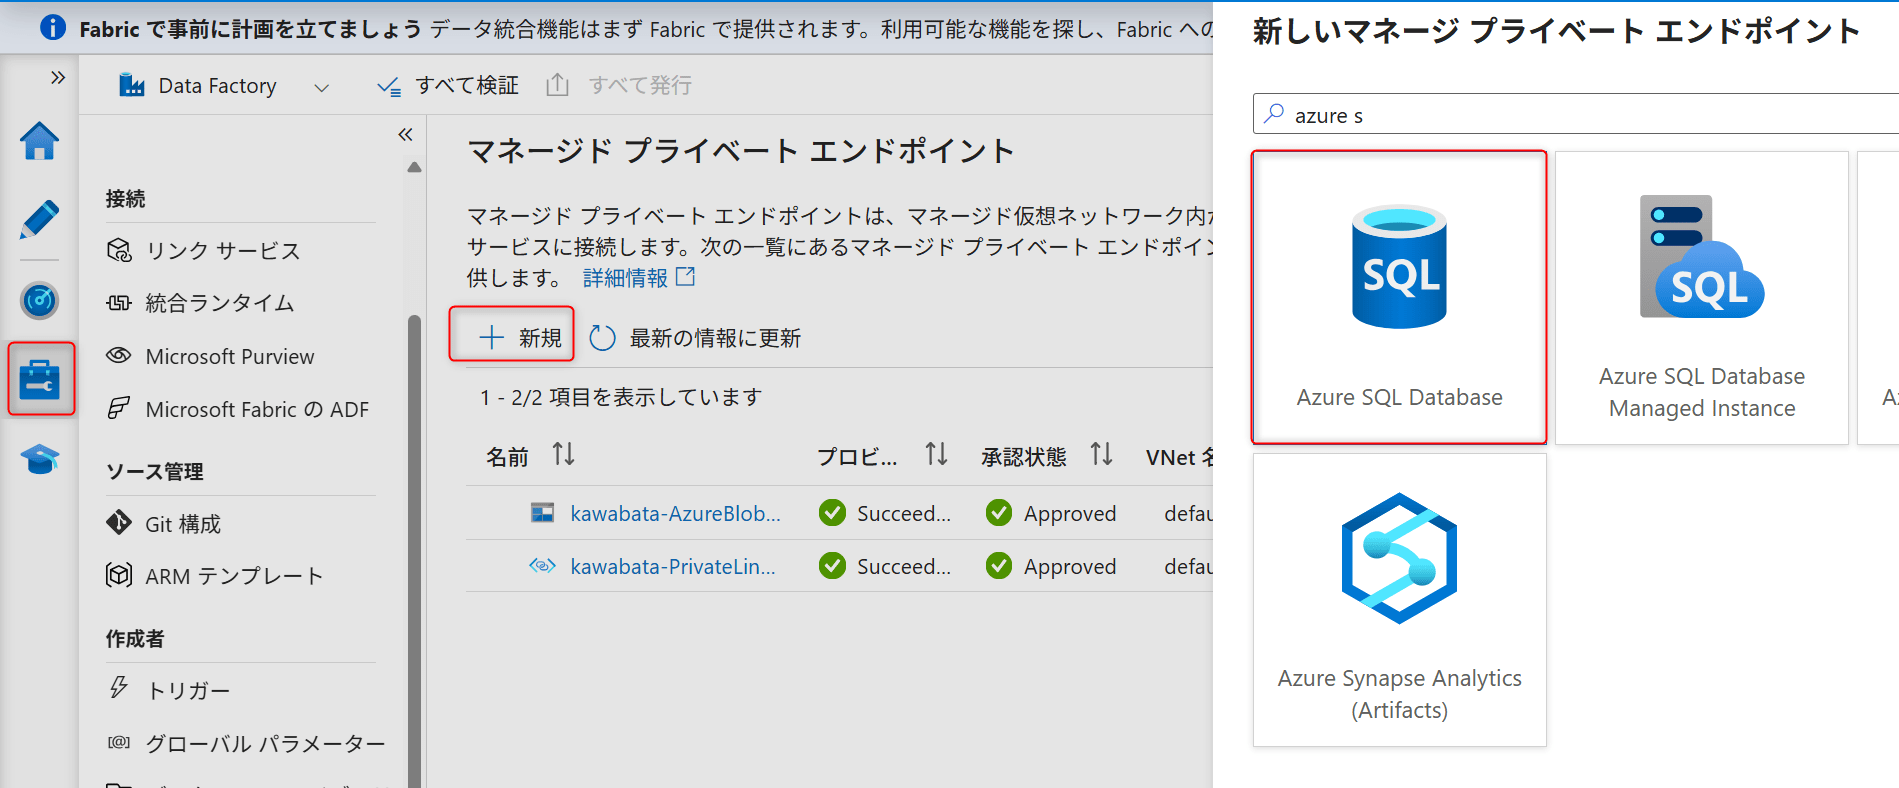Click Approved status in kawabata-AzureBlob row
This screenshot has height=788, width=1899.
point(1050,514)
